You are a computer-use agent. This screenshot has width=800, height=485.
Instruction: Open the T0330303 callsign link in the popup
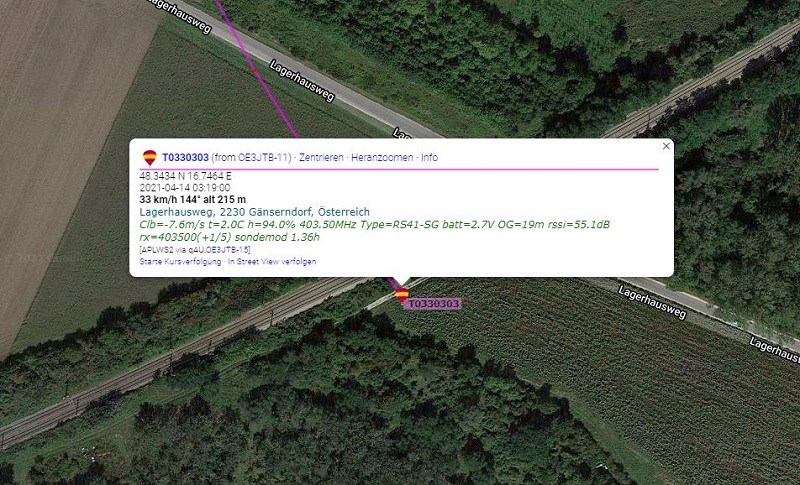186,158
